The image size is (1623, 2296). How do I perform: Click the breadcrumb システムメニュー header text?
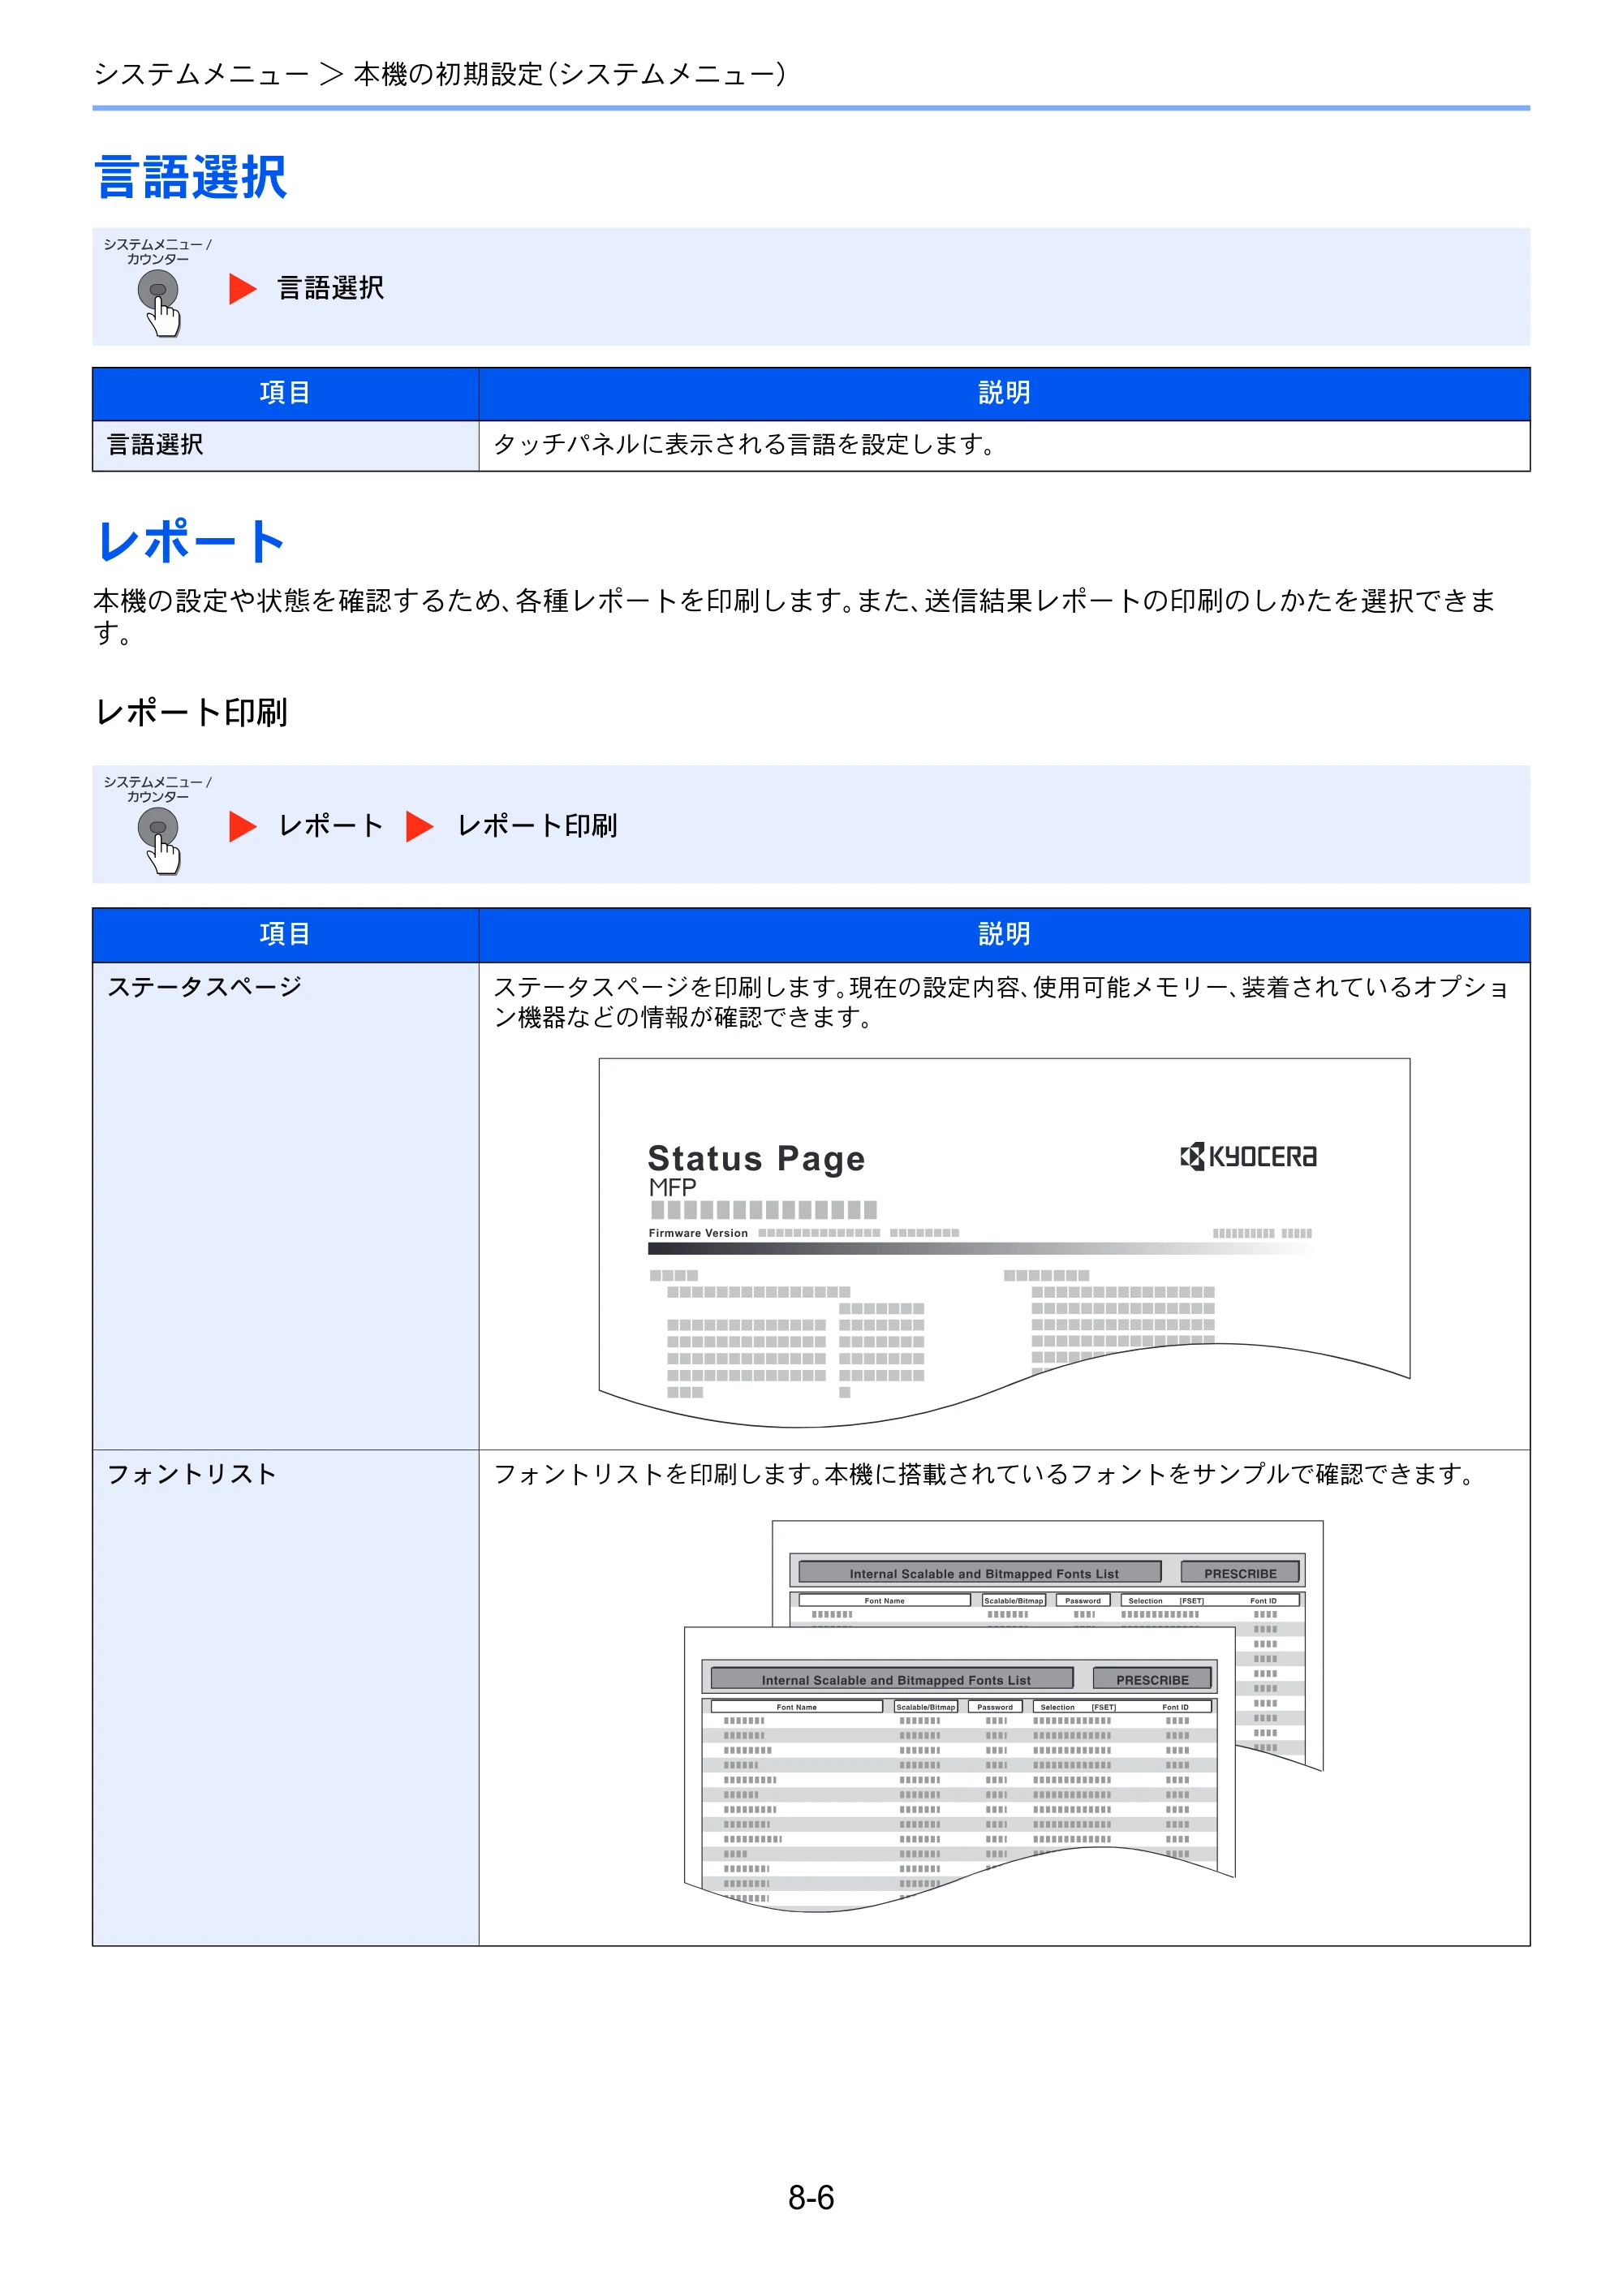[440, 74]
